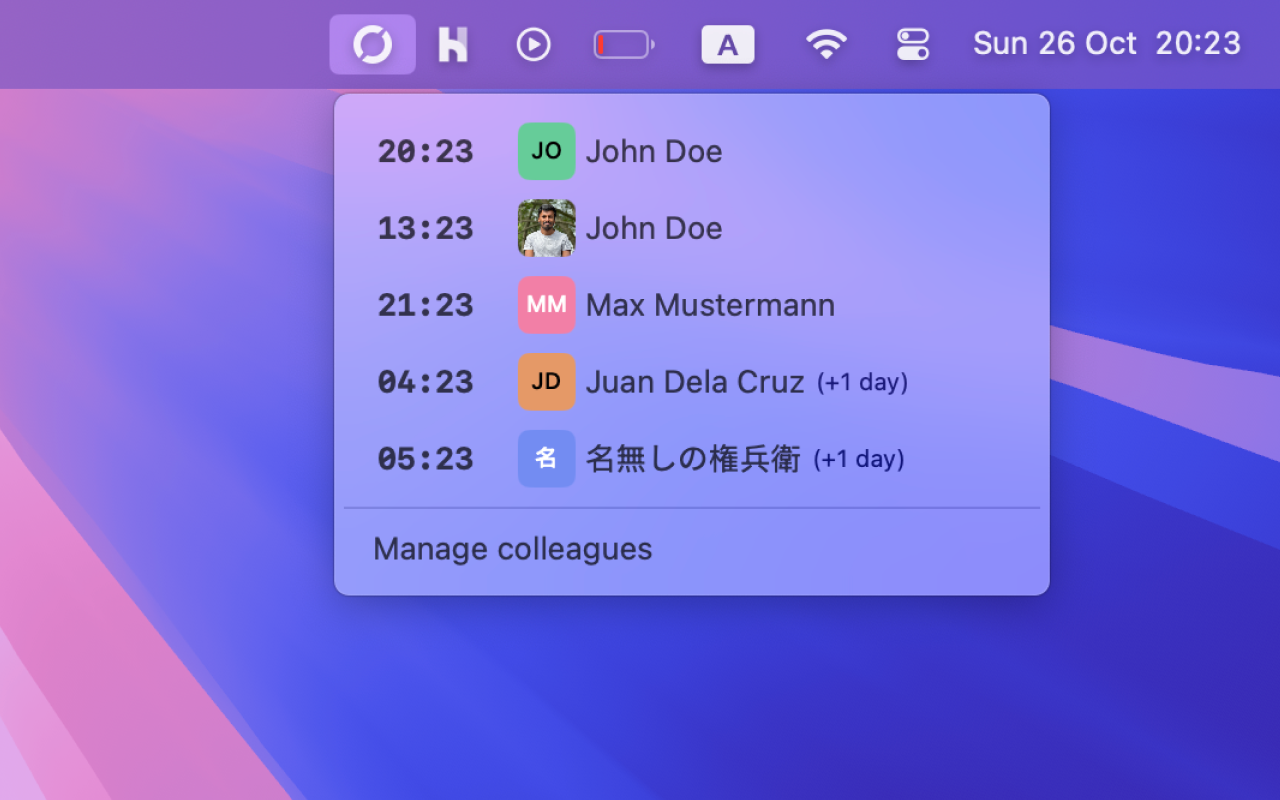Viewport: 1280px width, 800px height.
Task: Click John Doe's green JO avatar
Action: point(546,151)
